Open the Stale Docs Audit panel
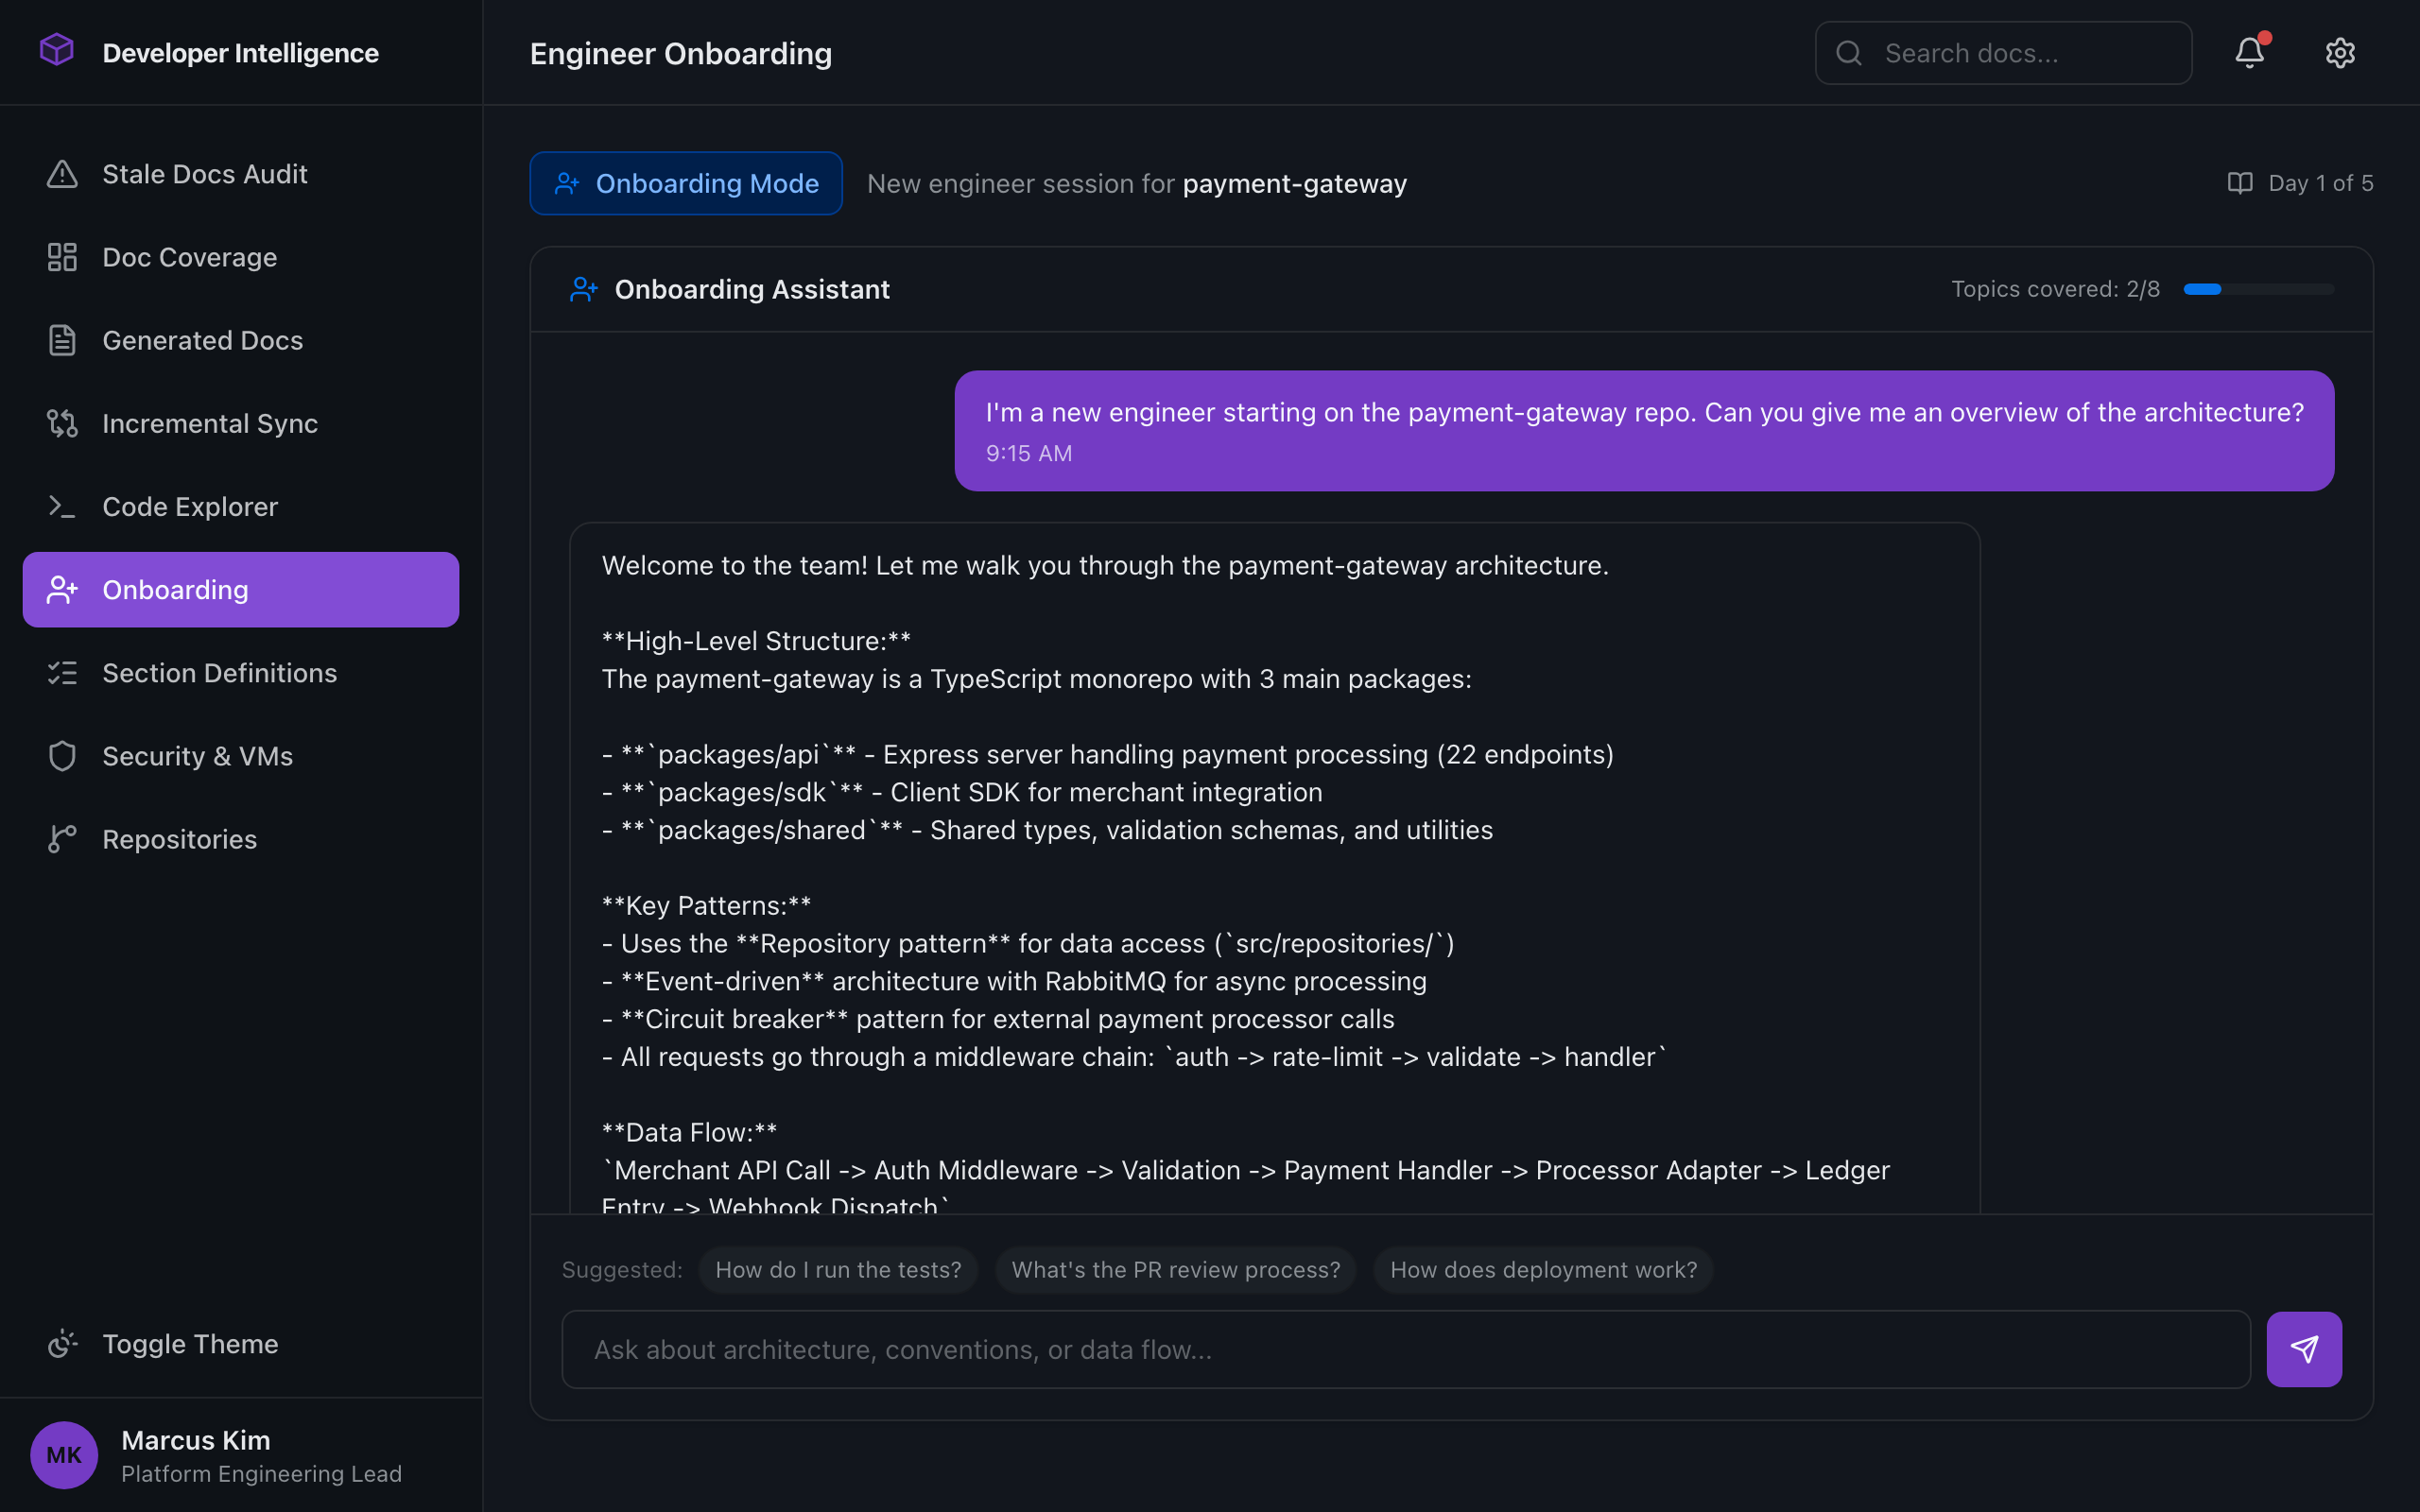This screenshot has width=2420, height=1512. (204, 173)
